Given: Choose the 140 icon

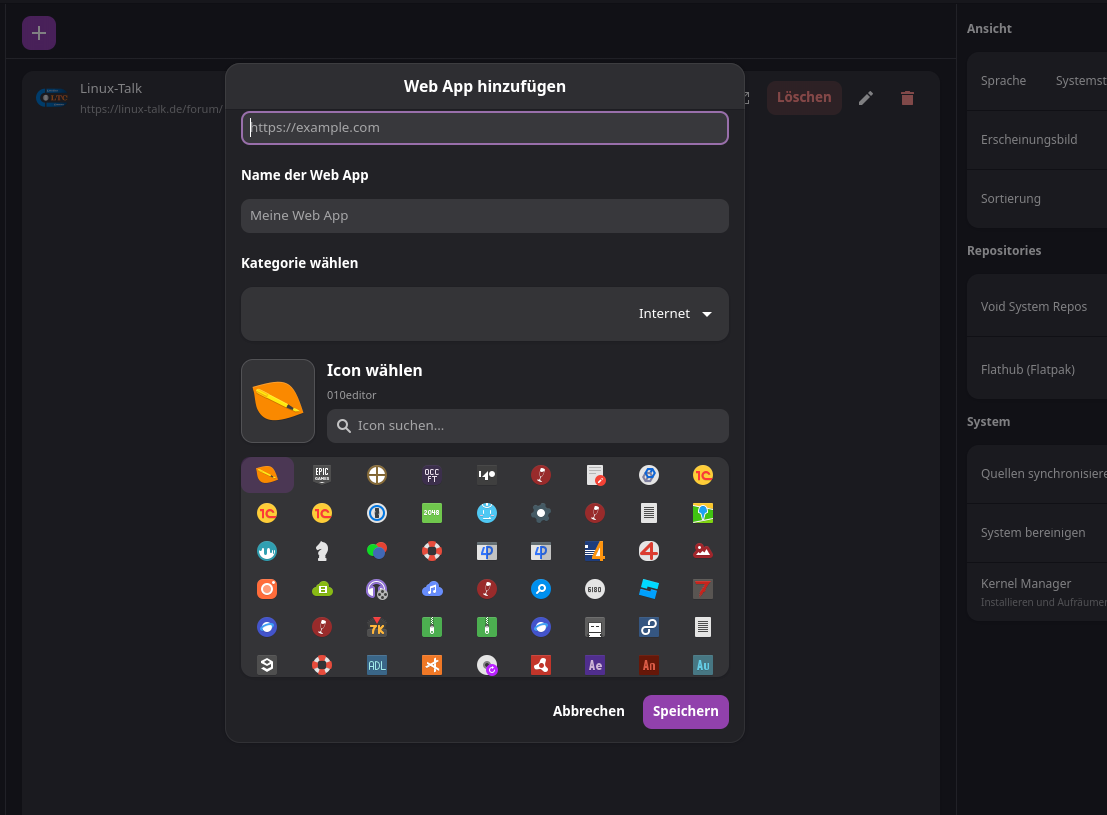Looking at the screenshot, I should (486, 475).
